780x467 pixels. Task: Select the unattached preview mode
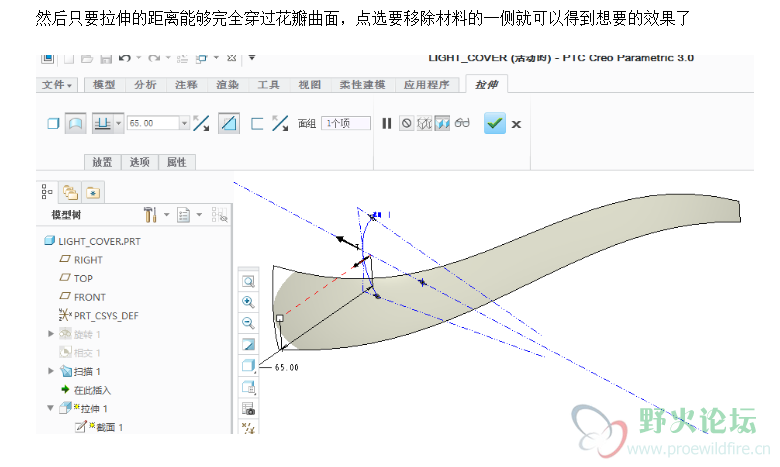coord(424,123)
